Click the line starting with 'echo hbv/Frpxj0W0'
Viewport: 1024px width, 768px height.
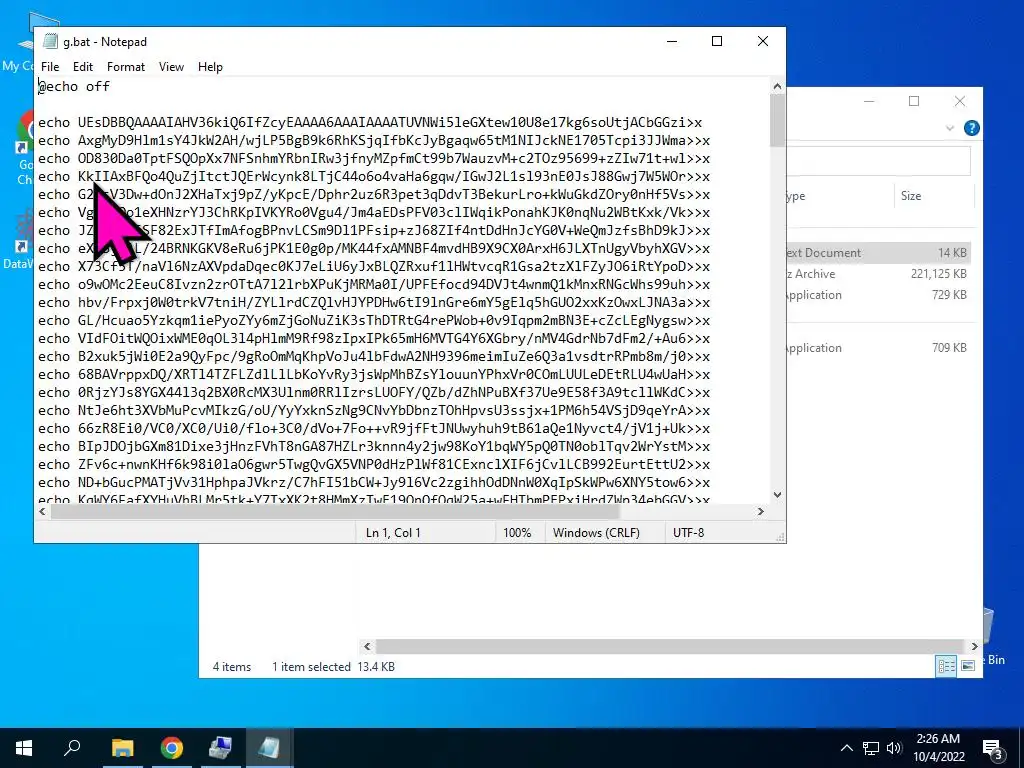(x=374, y=302)
